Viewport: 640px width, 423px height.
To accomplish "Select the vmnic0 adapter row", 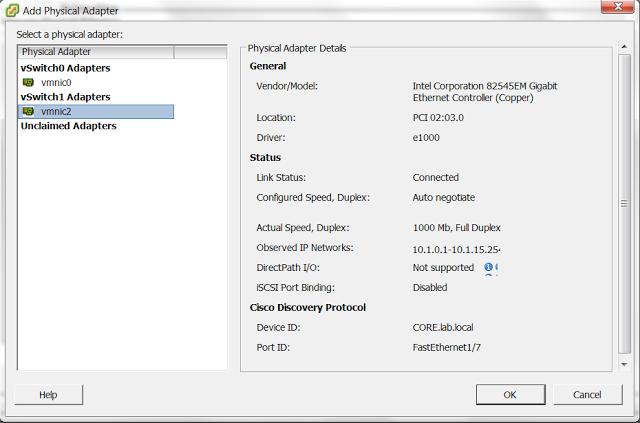I will coord(96,82).
